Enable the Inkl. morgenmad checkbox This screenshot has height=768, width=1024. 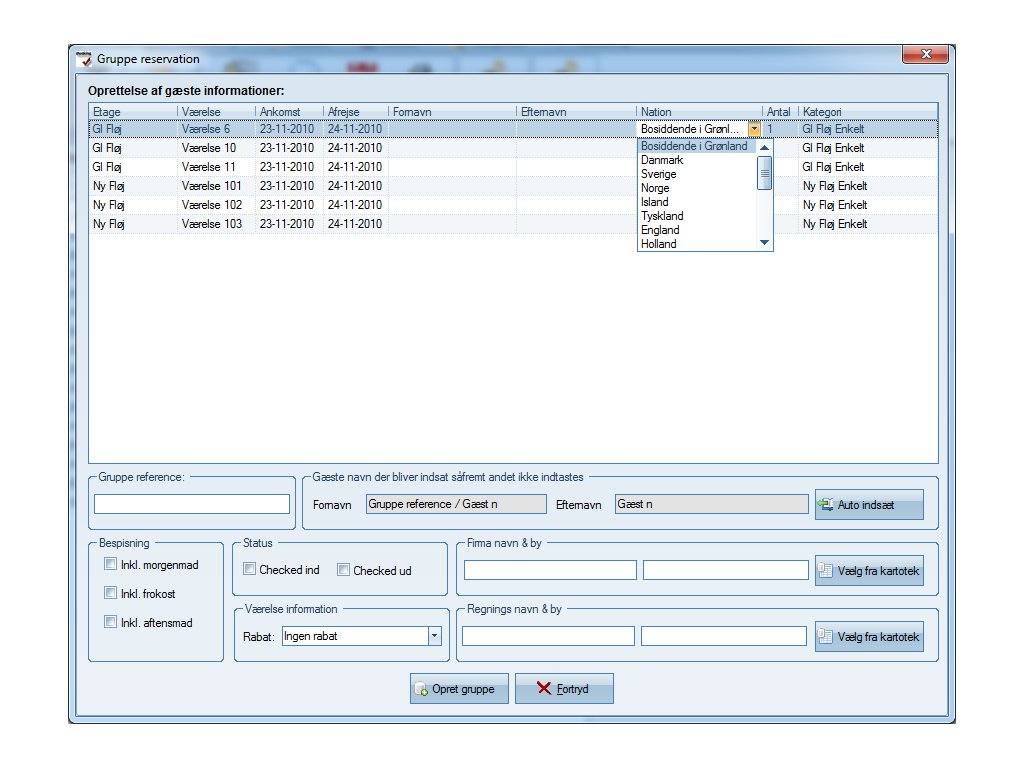point(110,564)
